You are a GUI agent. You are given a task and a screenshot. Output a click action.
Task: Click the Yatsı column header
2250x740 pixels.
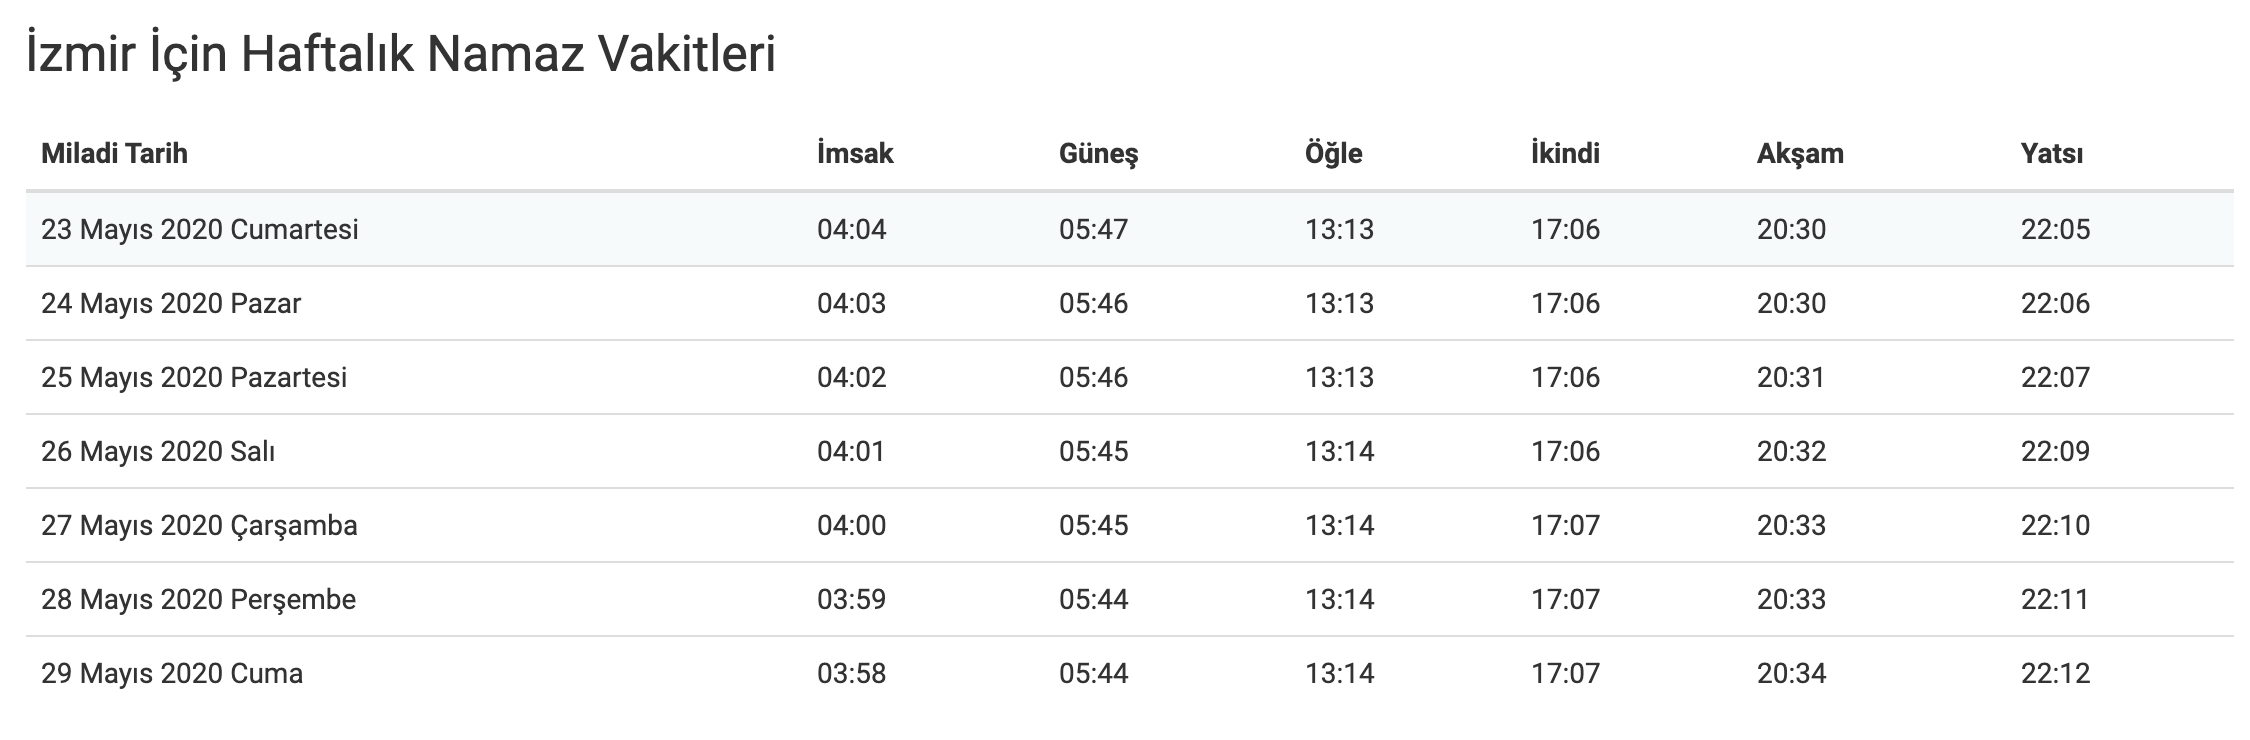(2051, 154)
